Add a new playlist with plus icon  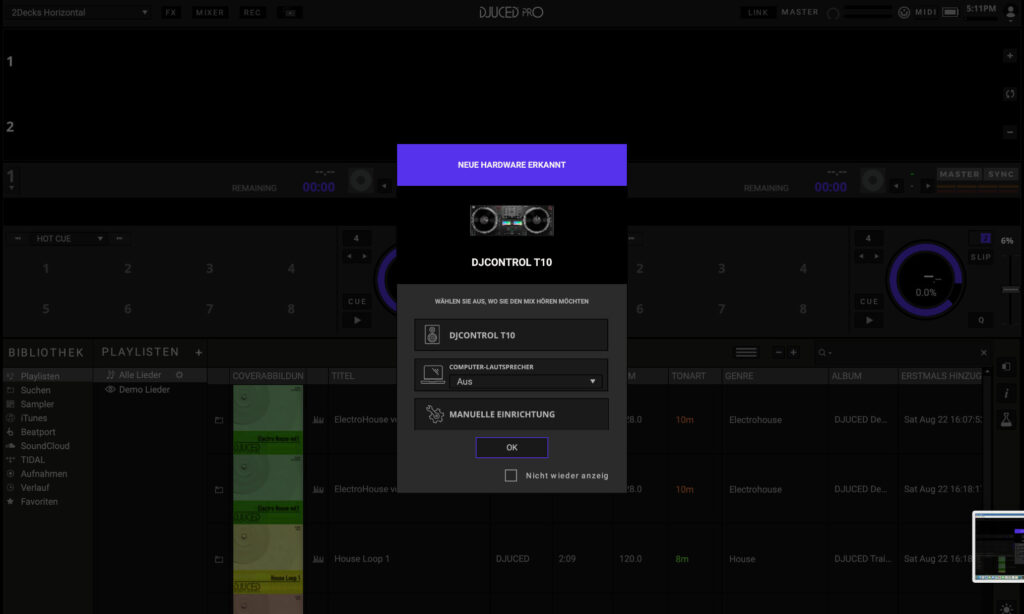[199, 353]
